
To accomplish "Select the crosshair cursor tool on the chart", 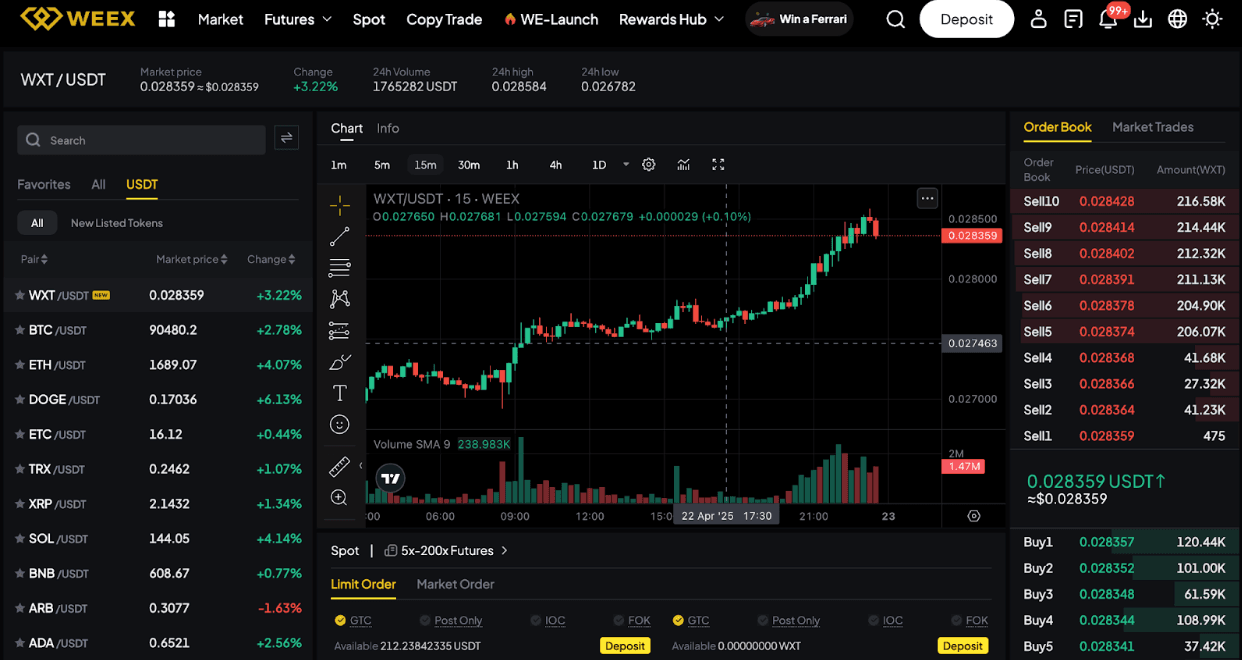I will coord(339,204).
